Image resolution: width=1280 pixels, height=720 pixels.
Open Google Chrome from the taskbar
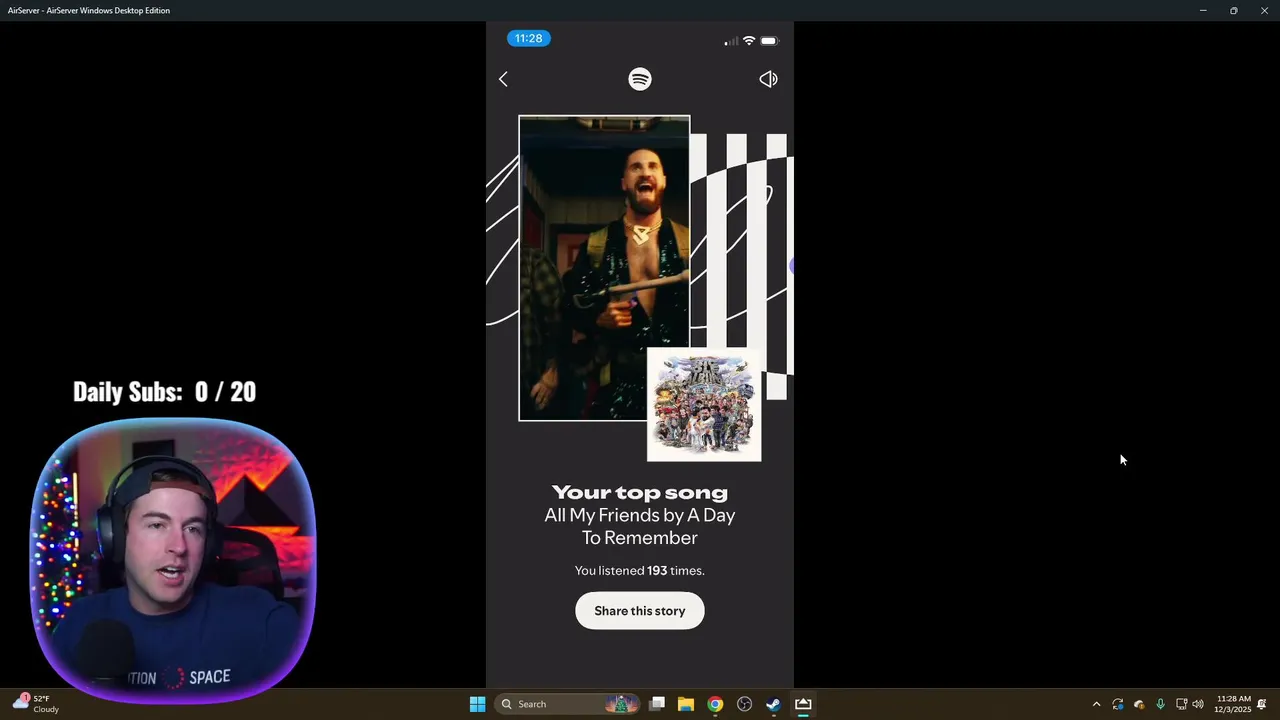pos(715,704)
